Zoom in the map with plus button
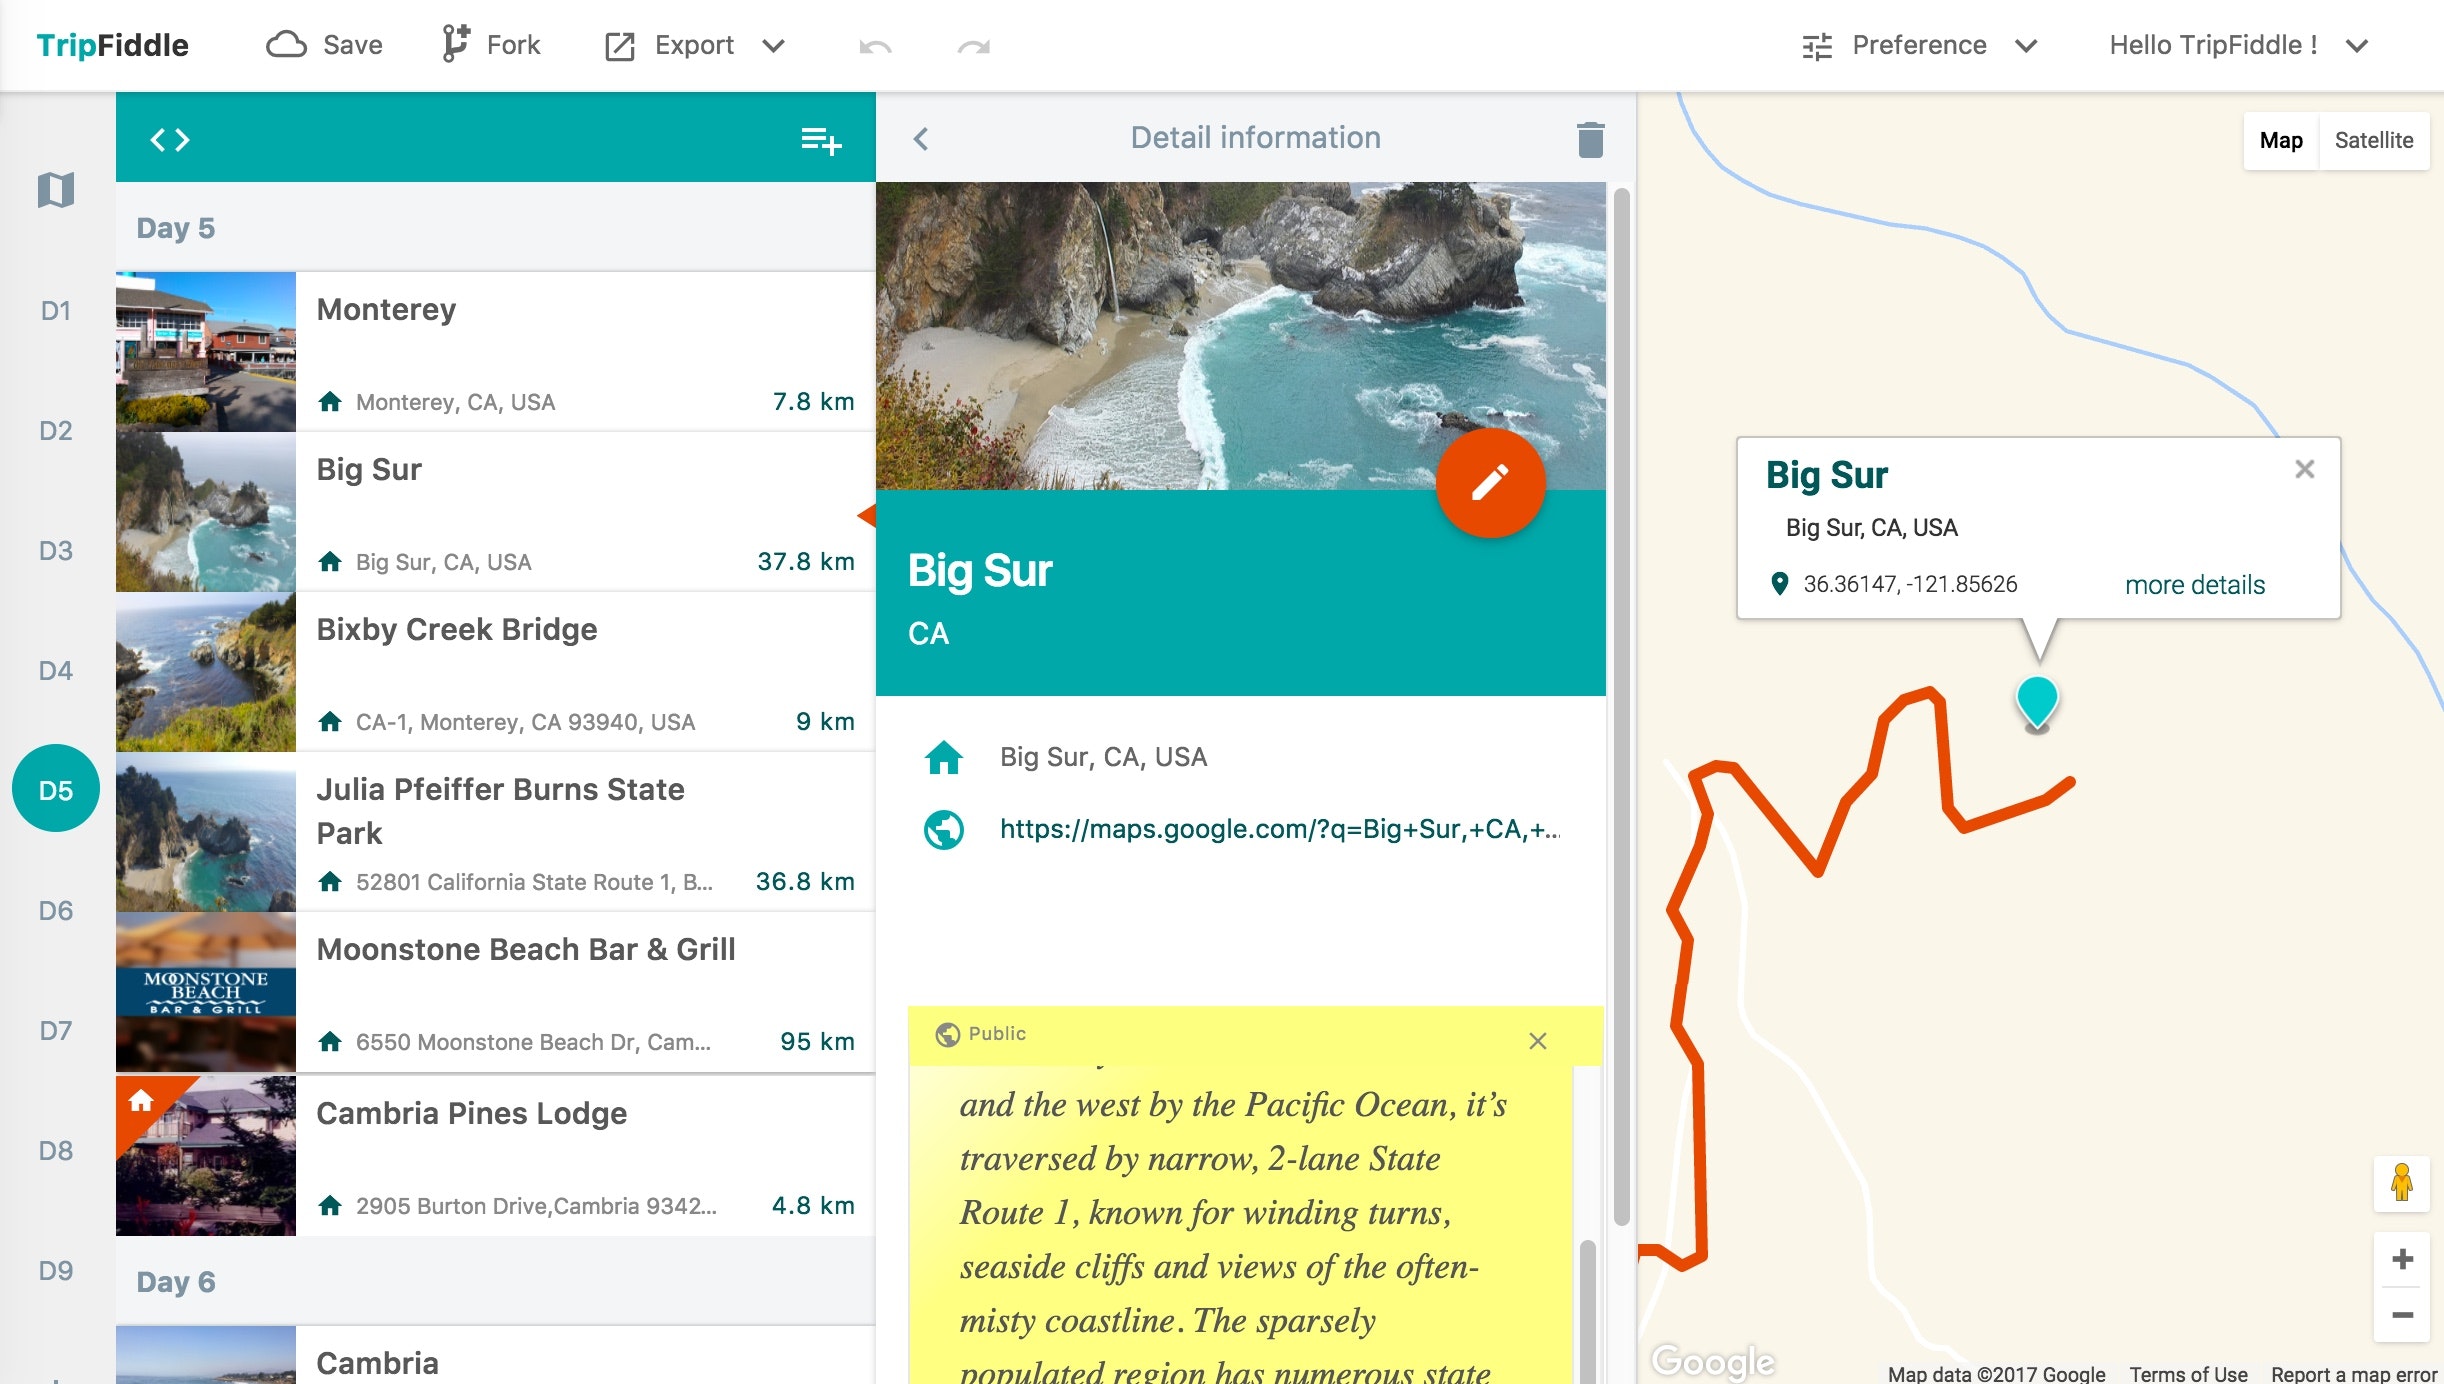The image size is (2444, 1384). (2401, 1259)
